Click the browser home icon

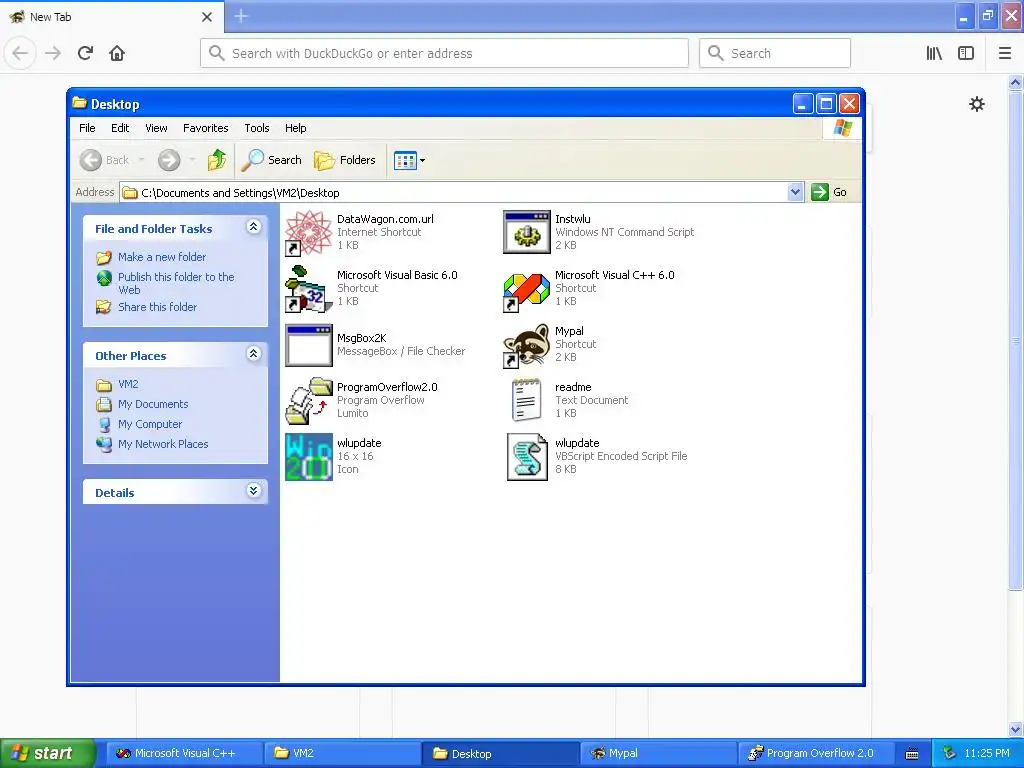coord(117,53)
